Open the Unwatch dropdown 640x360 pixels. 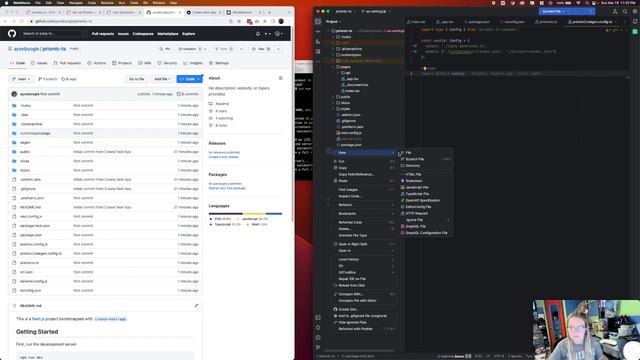pyautogui.click(x=191, y=49)
